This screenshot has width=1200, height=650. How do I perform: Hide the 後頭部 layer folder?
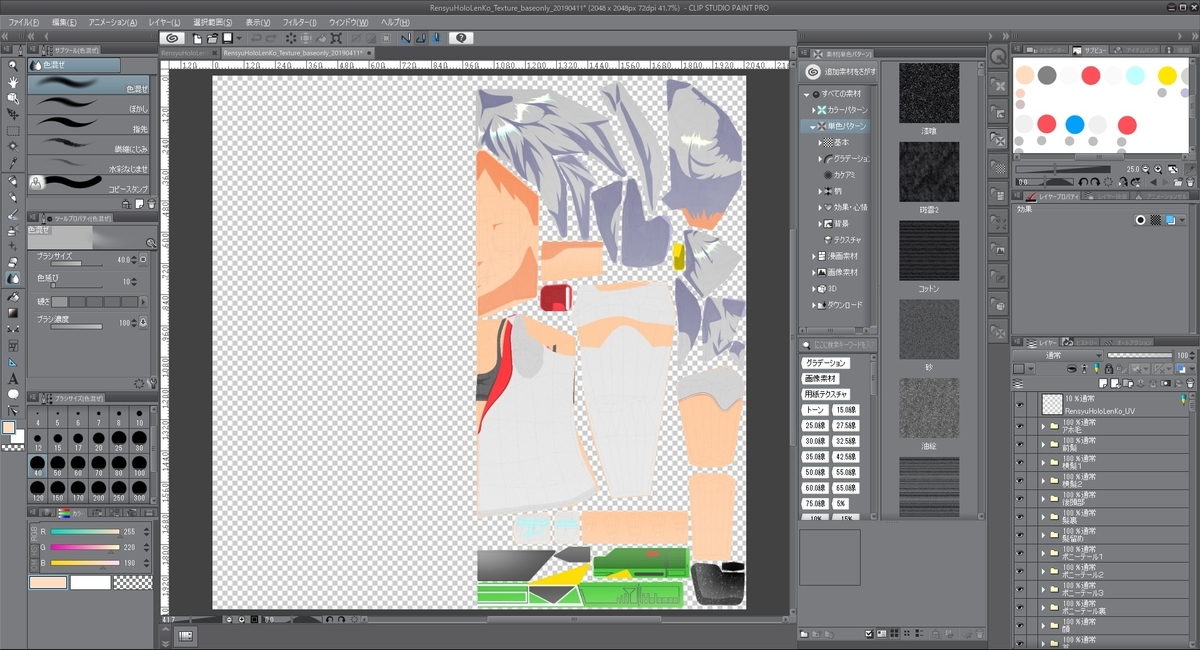point(1020,498)
